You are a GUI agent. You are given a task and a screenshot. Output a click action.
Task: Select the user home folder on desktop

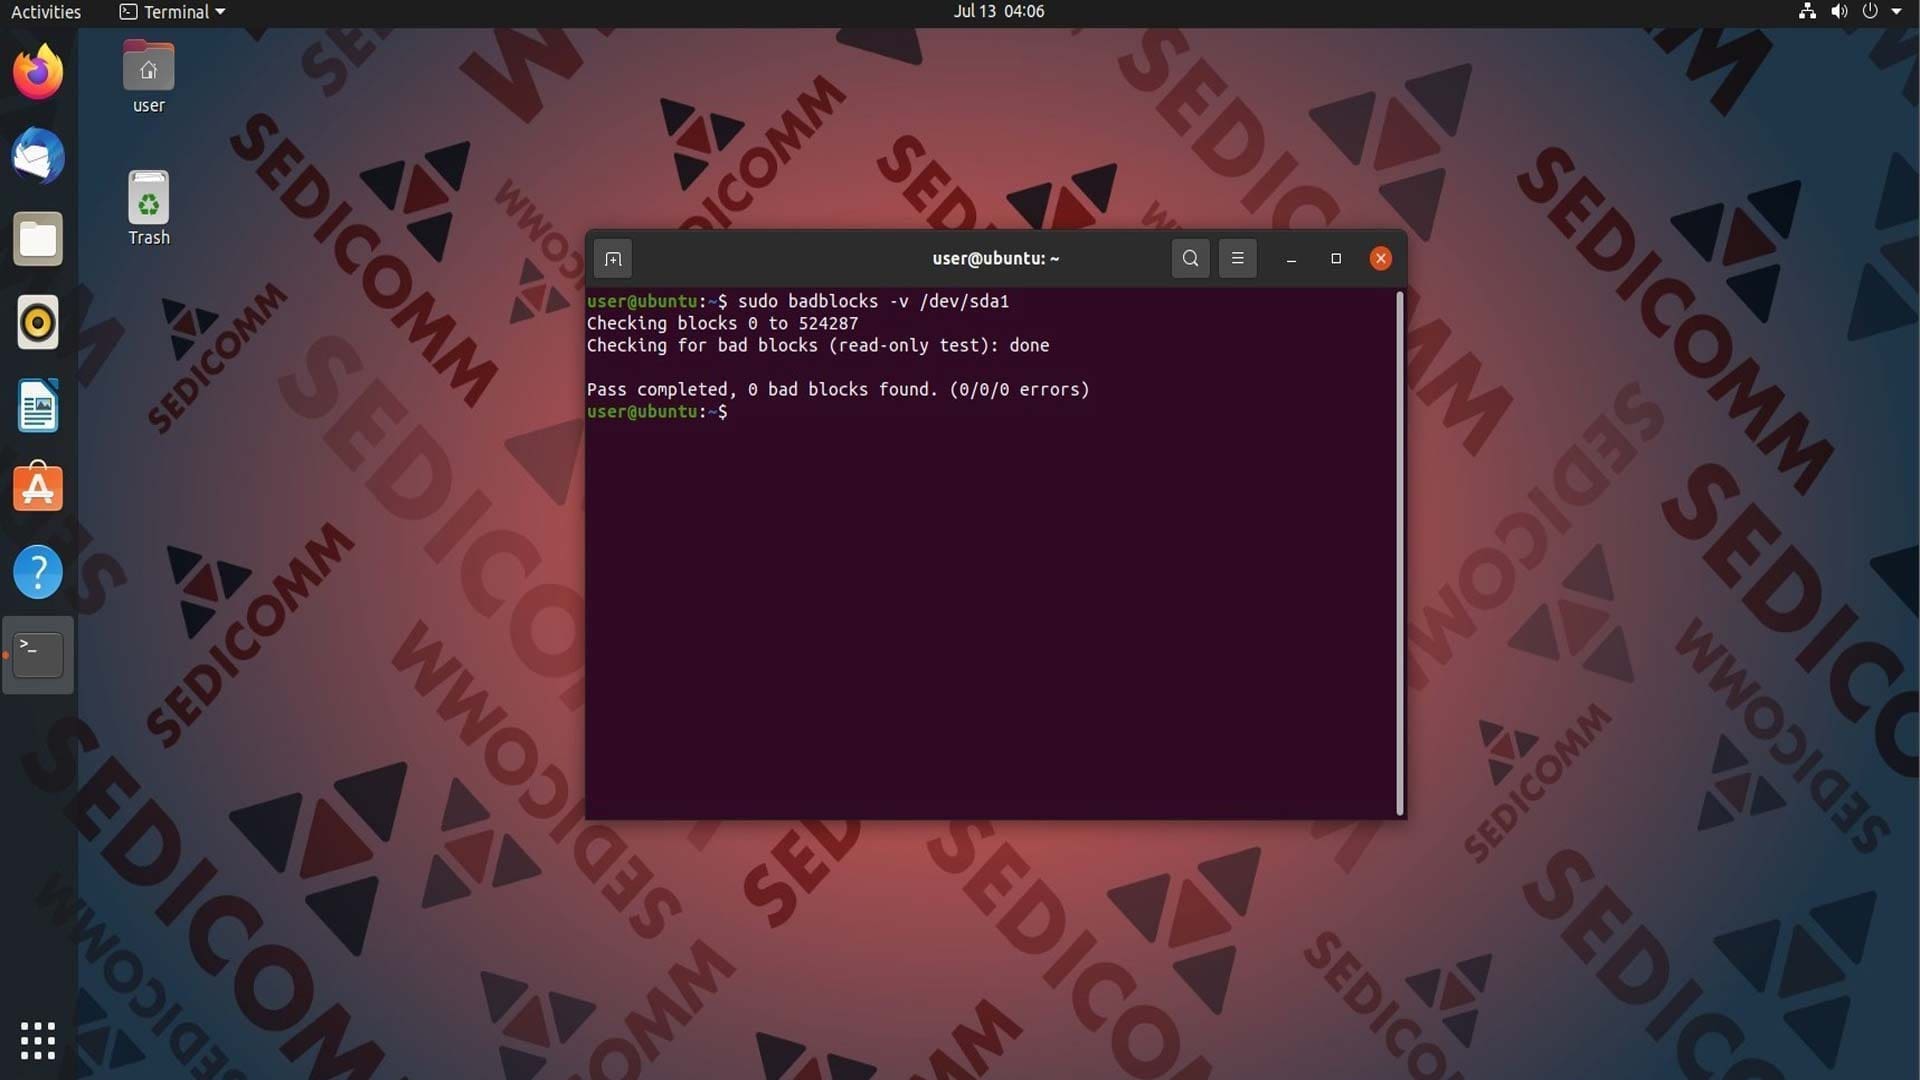tap(148, 77)
